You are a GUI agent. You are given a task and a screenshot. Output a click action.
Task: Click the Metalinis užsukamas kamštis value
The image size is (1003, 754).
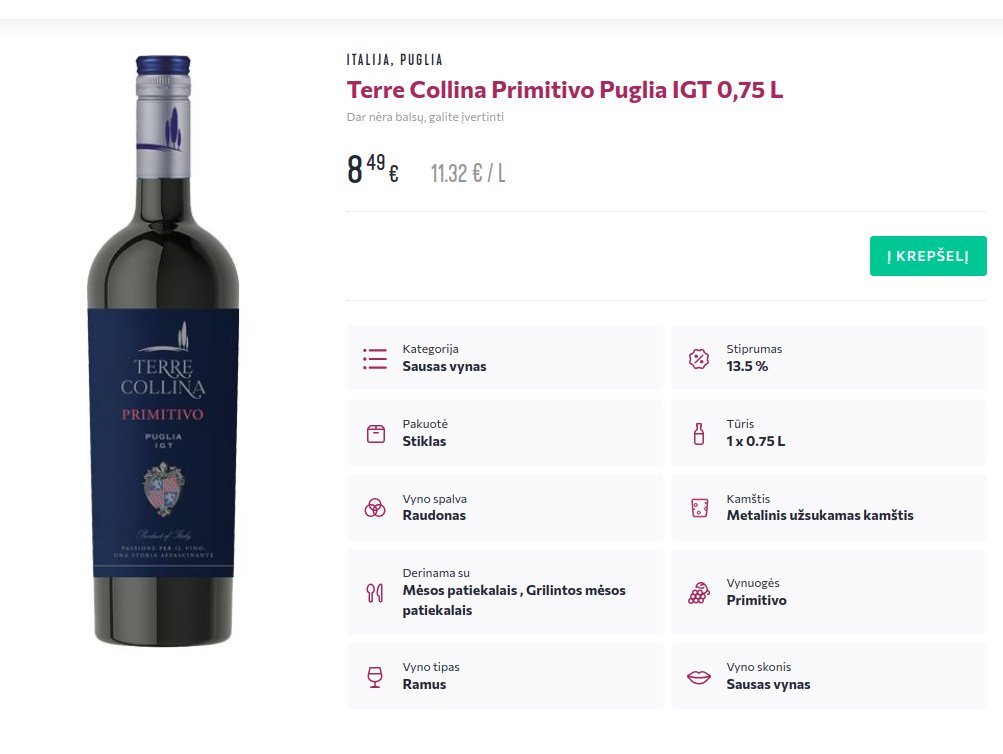[x=820, y=516]
